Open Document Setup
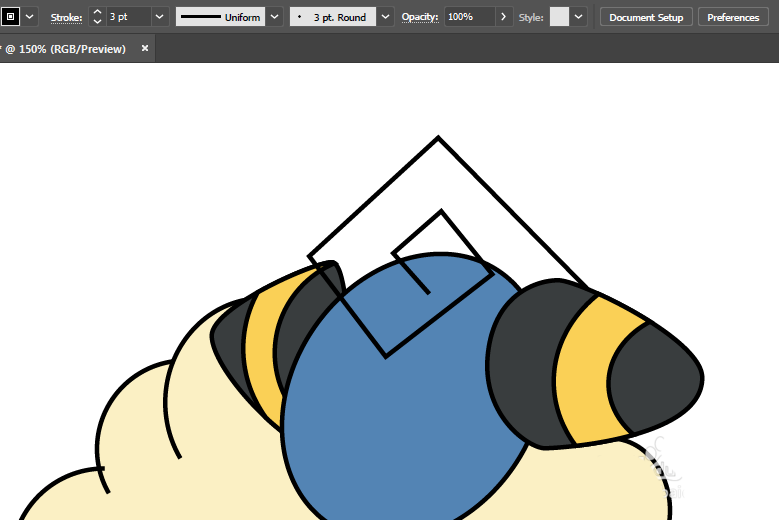This screenshot has height=520, width=779. (x=646, y=17)
